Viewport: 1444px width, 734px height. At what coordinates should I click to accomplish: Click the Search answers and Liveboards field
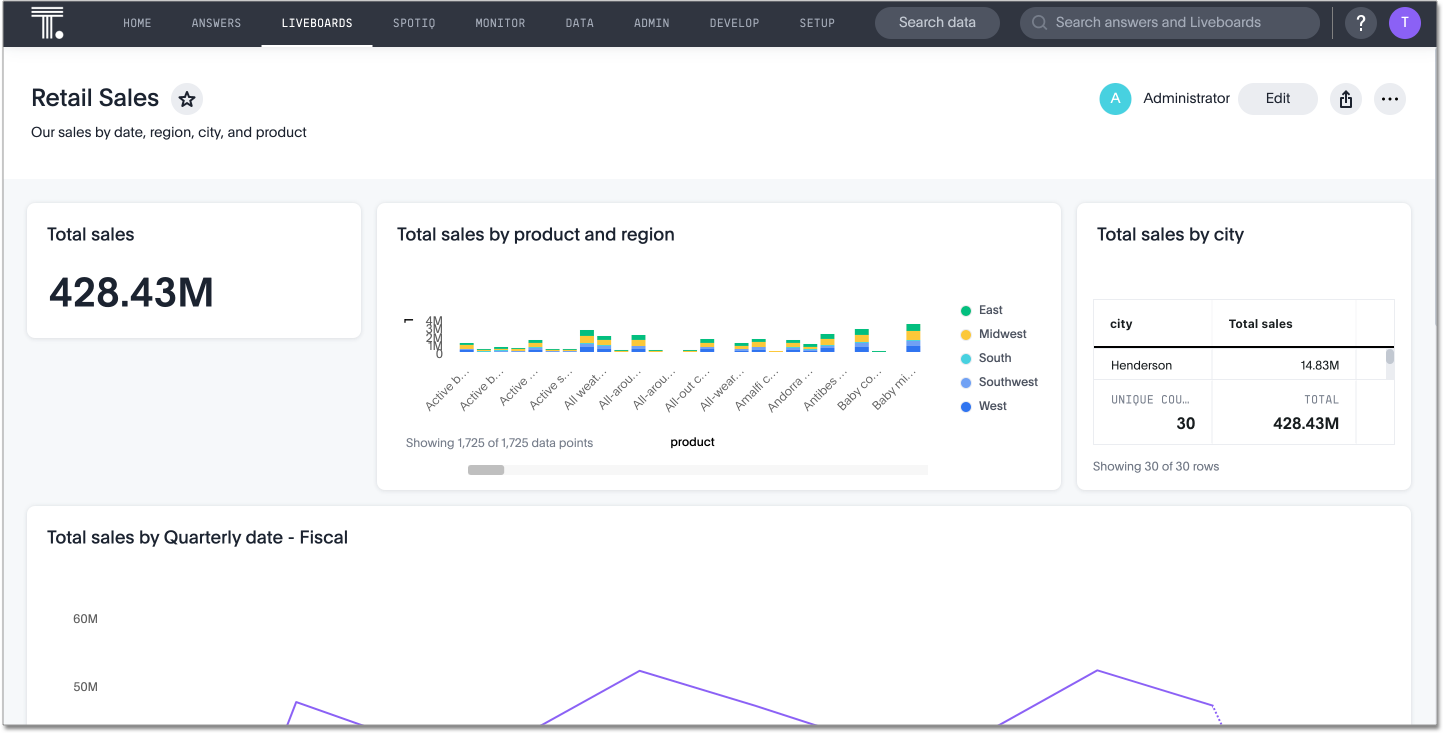pos(1170,22)
